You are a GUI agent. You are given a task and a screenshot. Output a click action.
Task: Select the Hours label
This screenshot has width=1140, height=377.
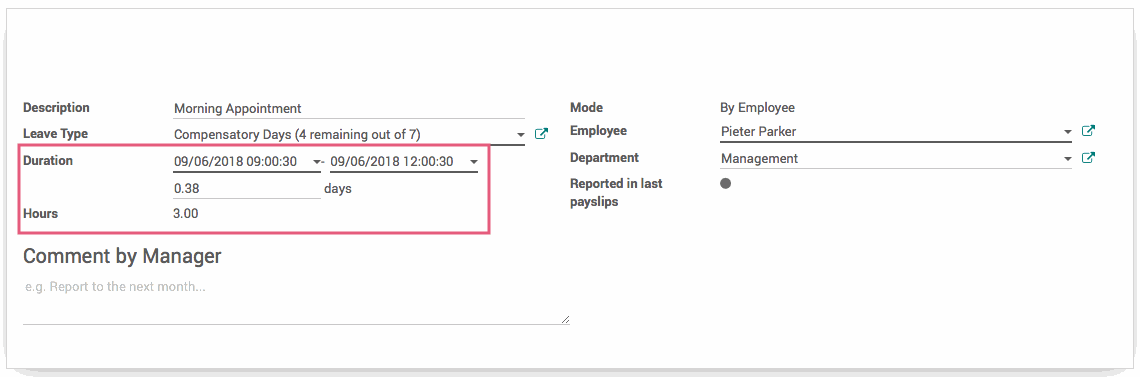point(41,214)
